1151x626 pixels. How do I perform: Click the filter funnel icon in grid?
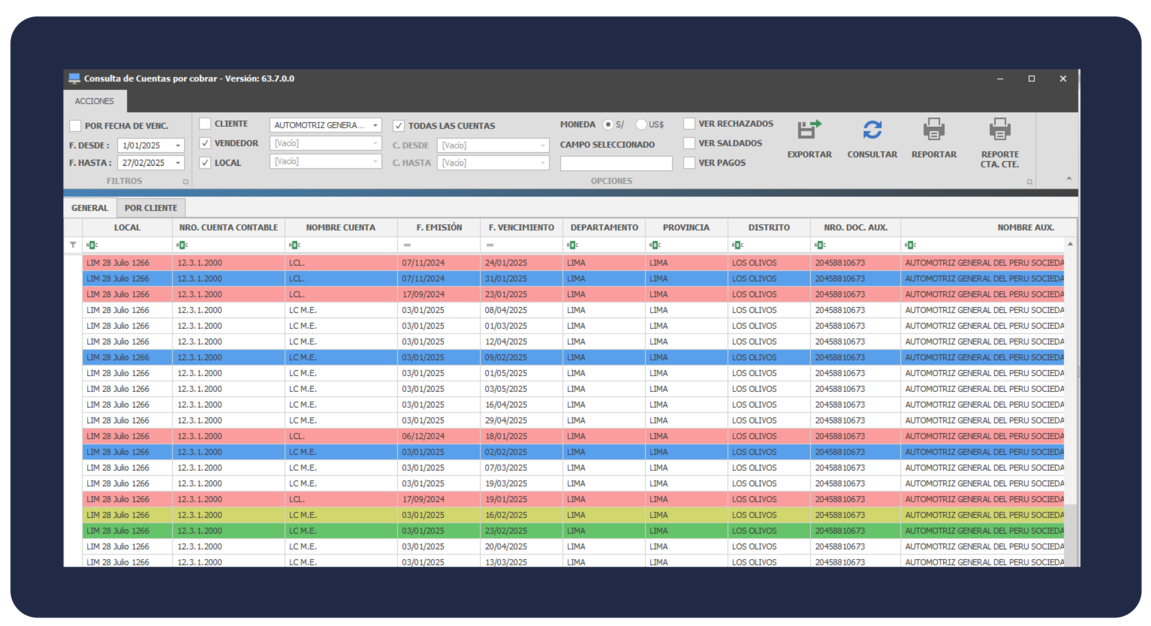pyautogui.click(x=73, y=245)
